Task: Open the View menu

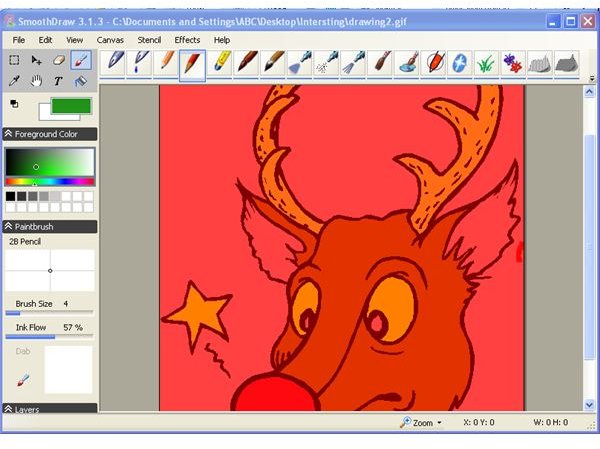Action: pos(74,40)
